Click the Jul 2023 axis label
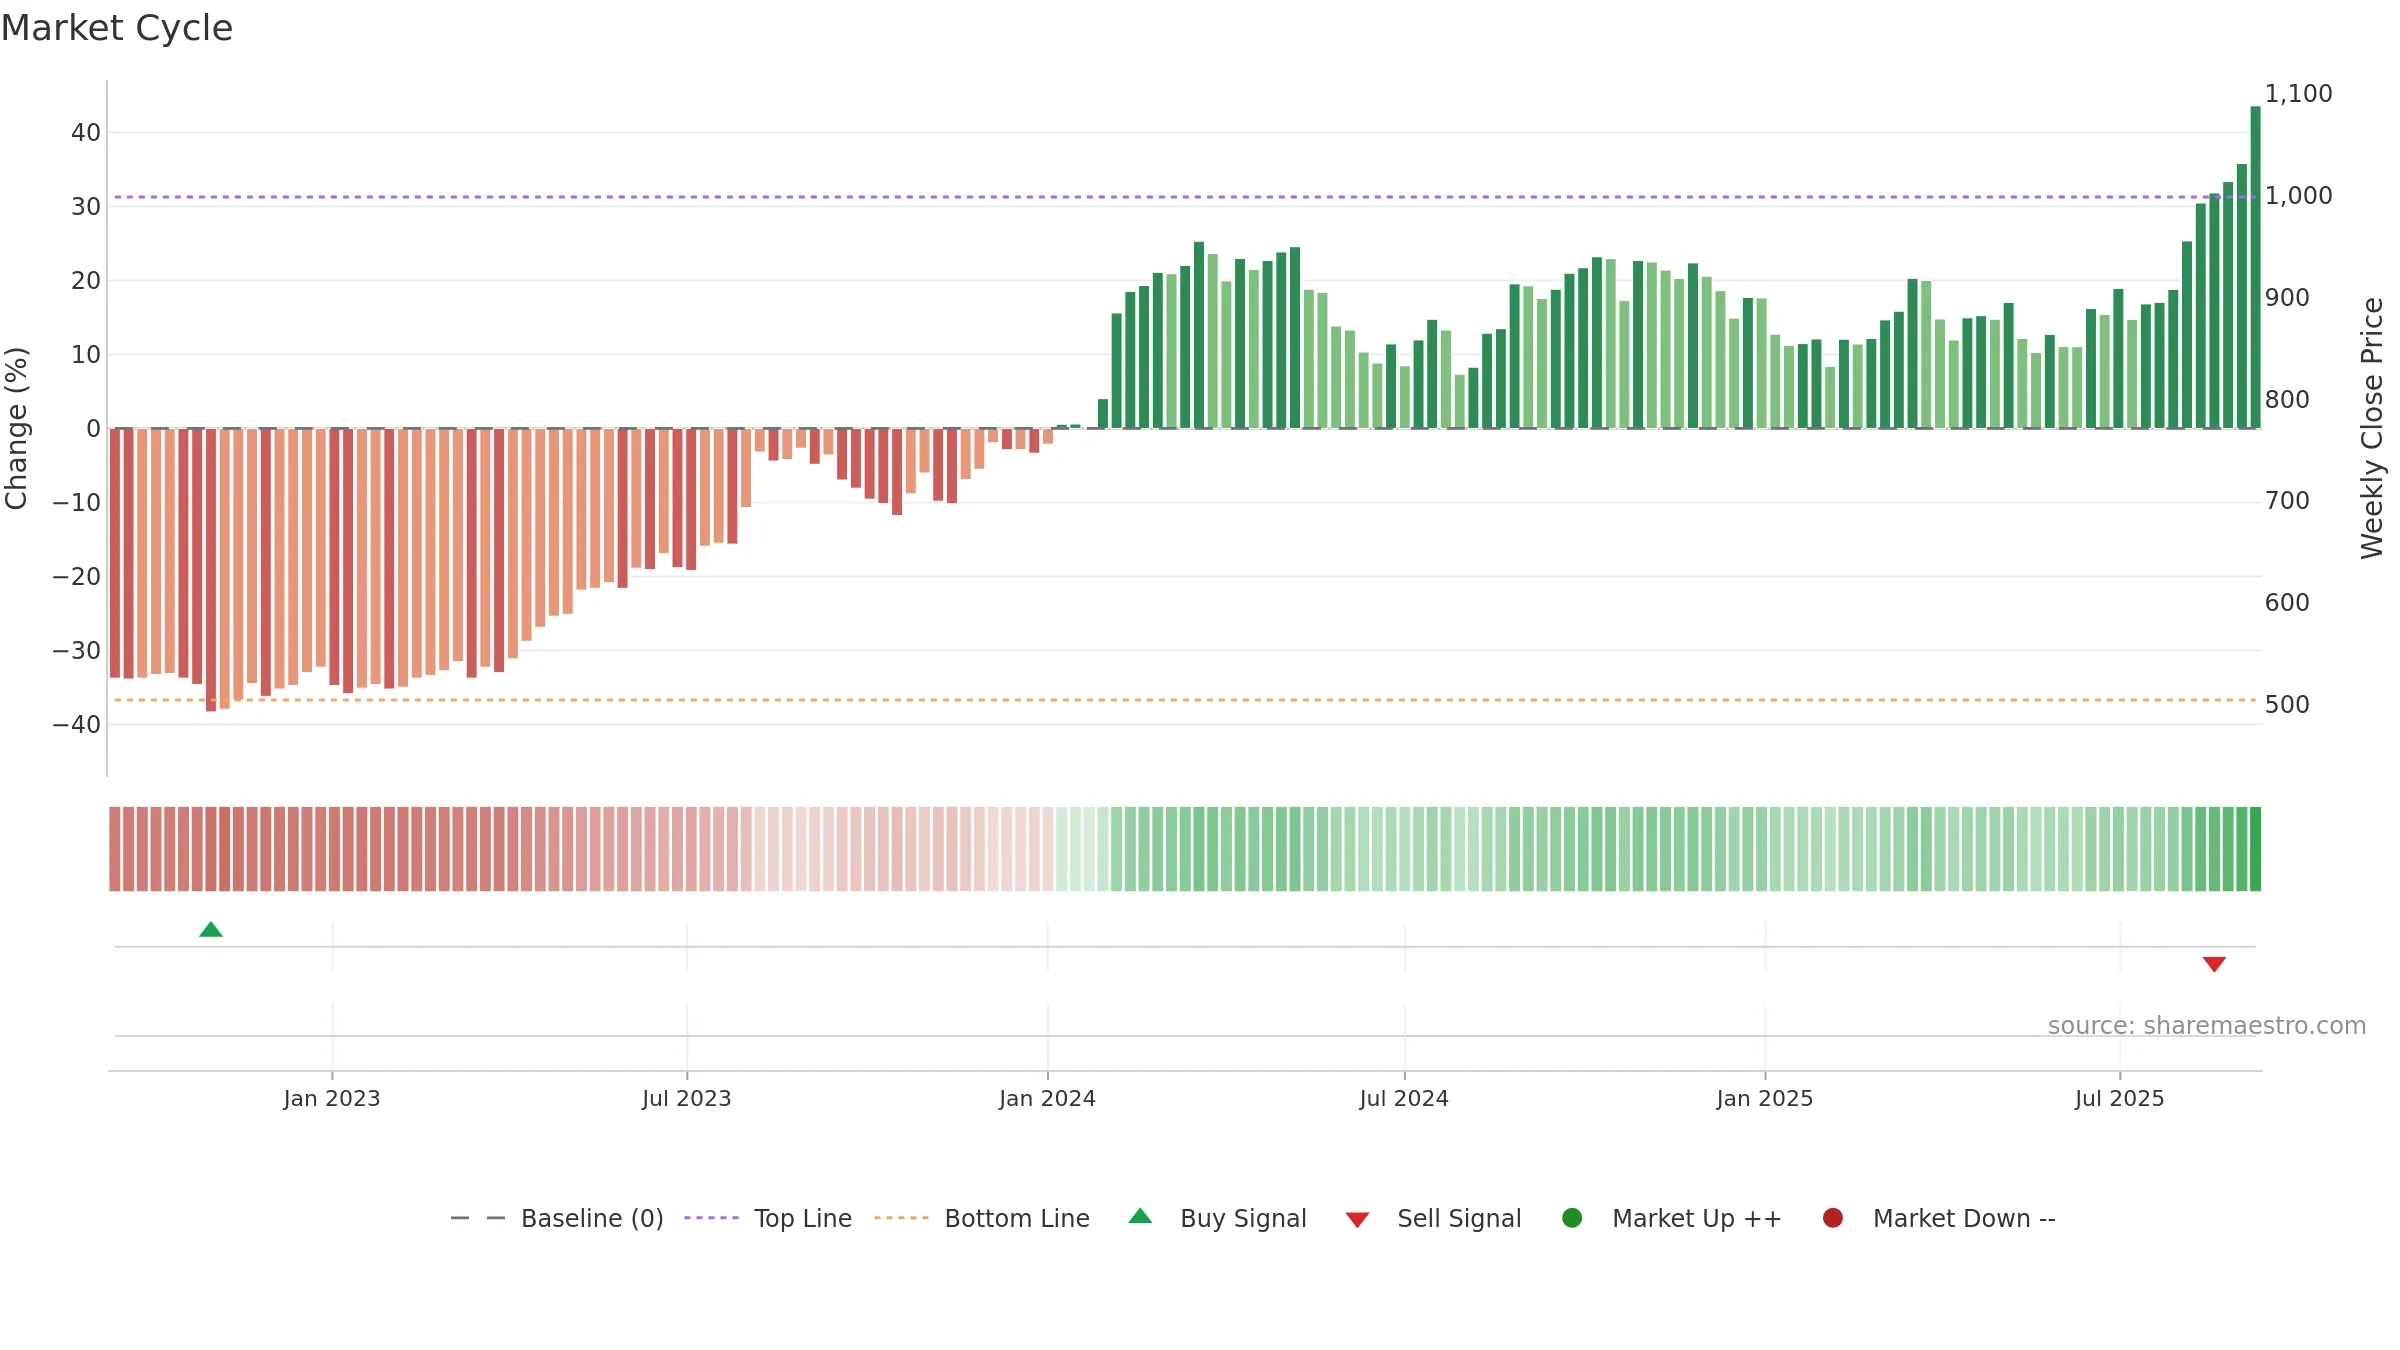 pyautogui.click(x=687, y=1099)
